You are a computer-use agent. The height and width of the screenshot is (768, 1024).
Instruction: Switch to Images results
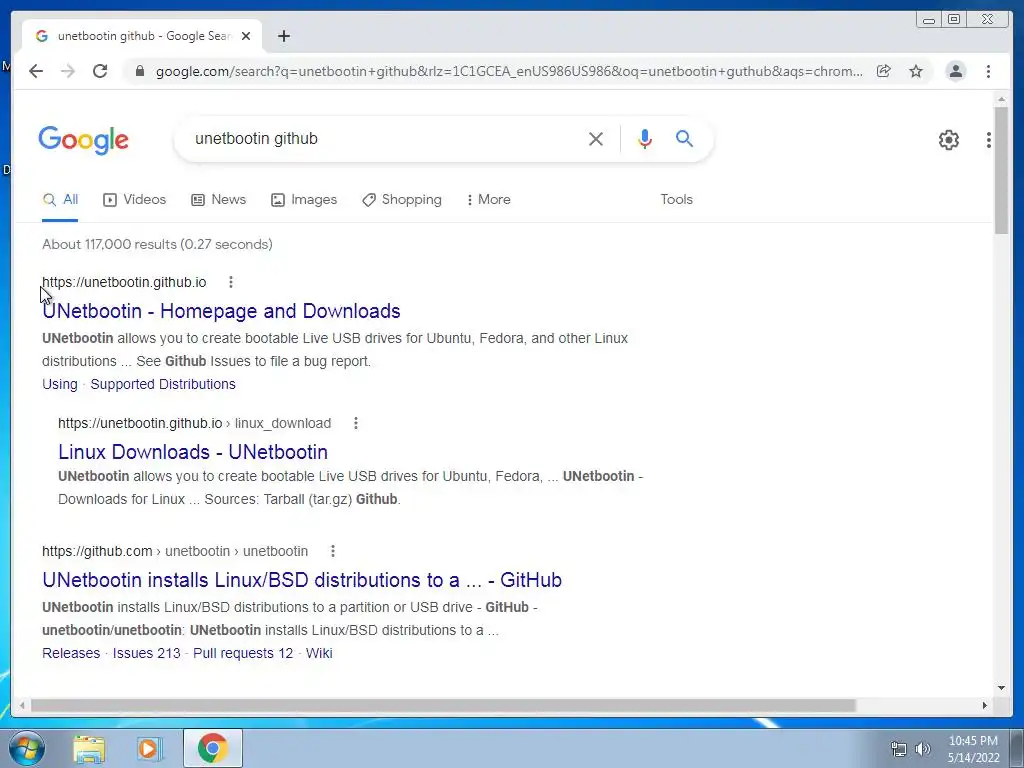pos(304,200)
